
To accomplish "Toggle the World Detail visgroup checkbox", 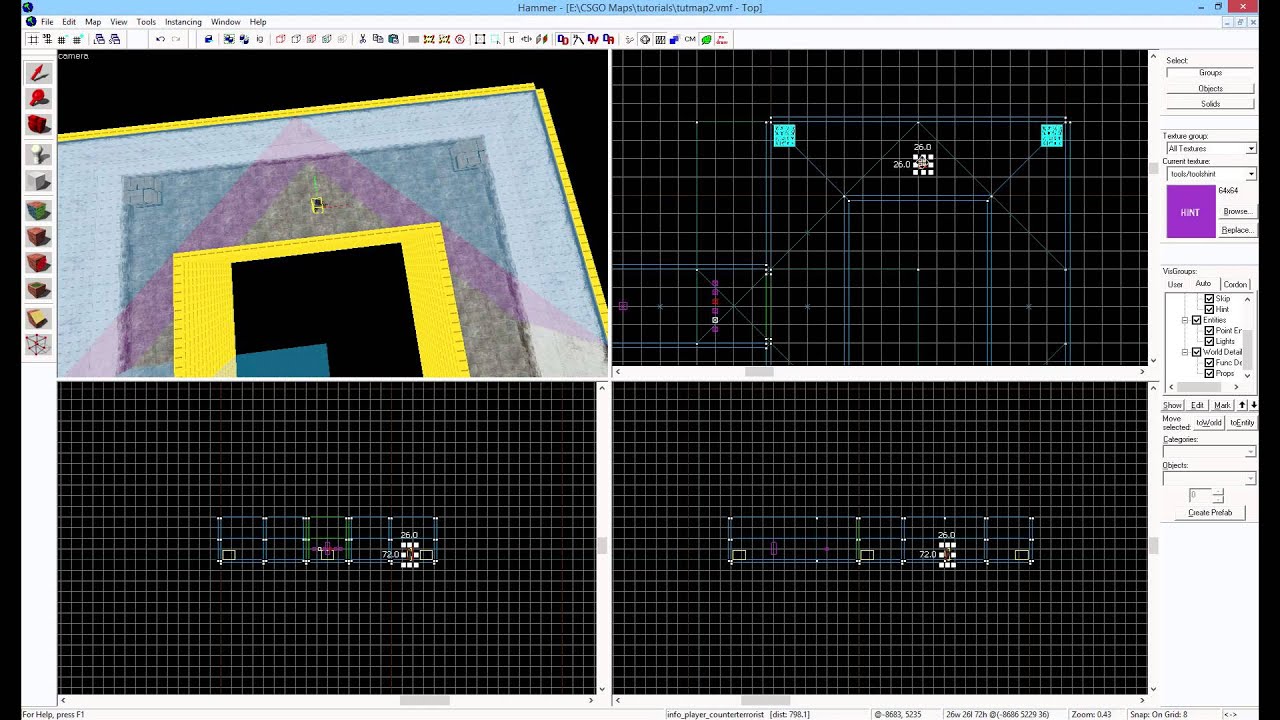I will [x=1197, y=352].
